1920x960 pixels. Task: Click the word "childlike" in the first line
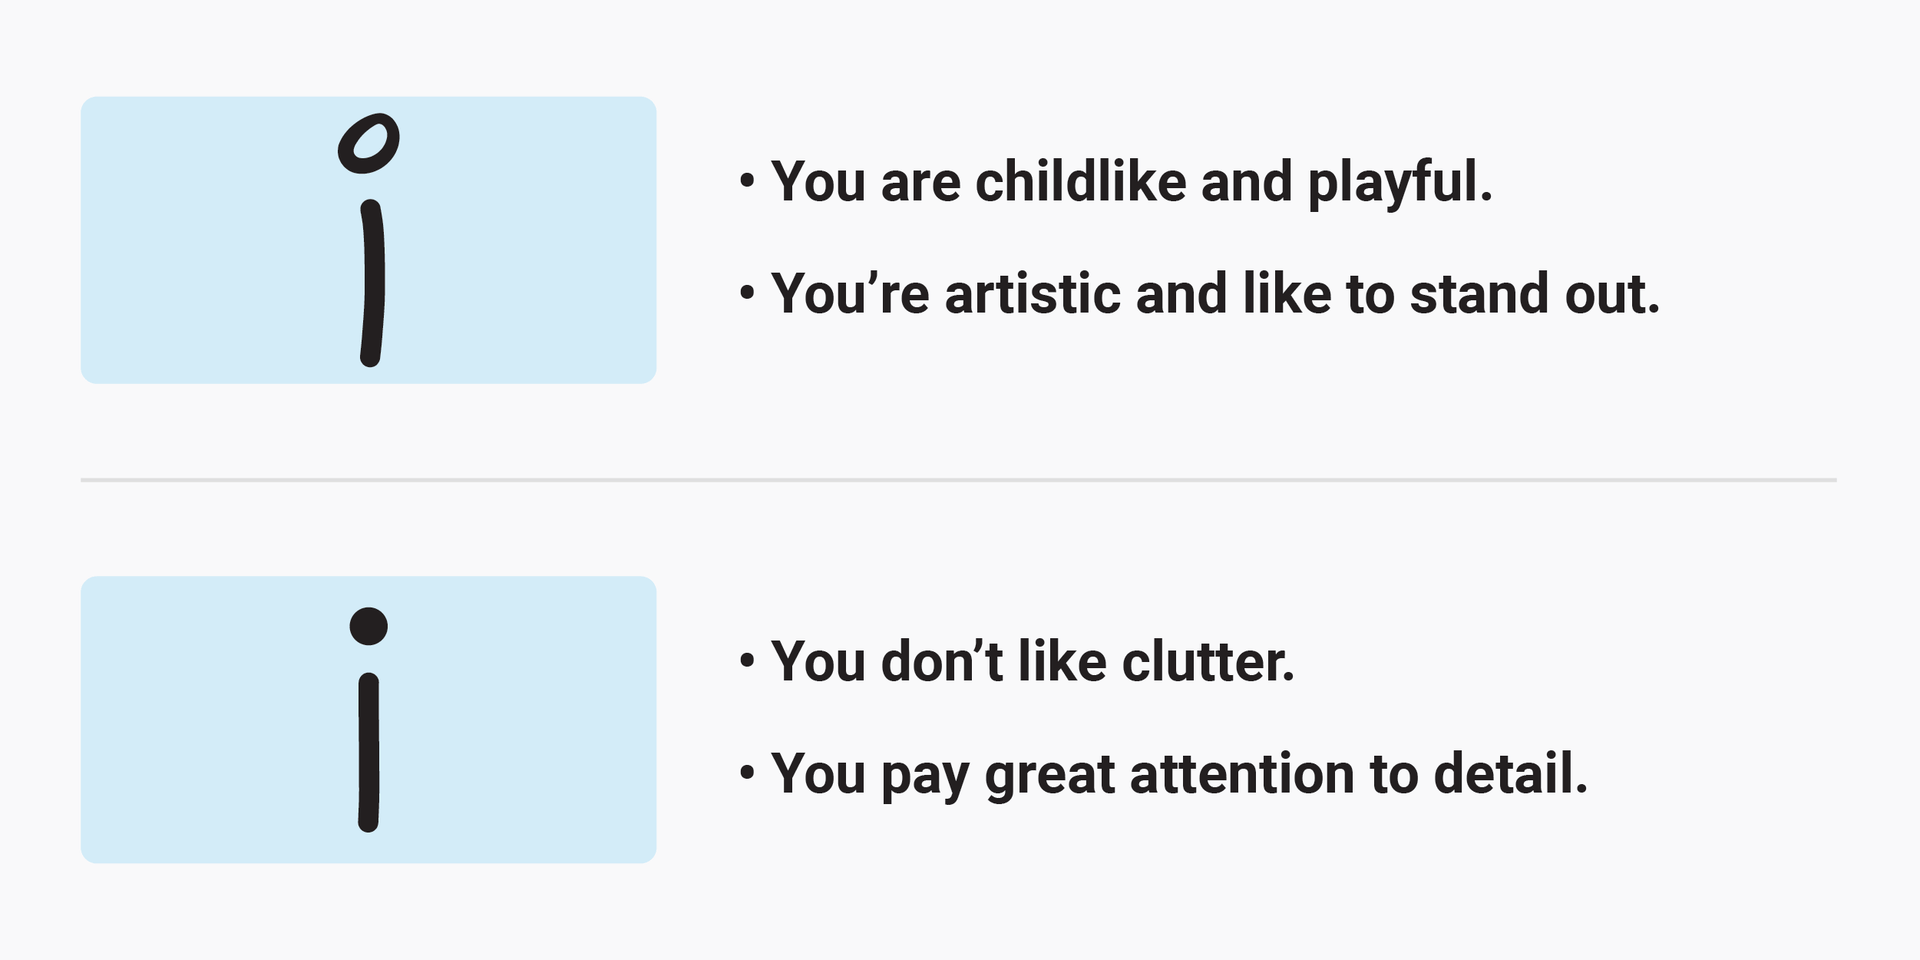pyautogui.click(x=1083, y=181)
